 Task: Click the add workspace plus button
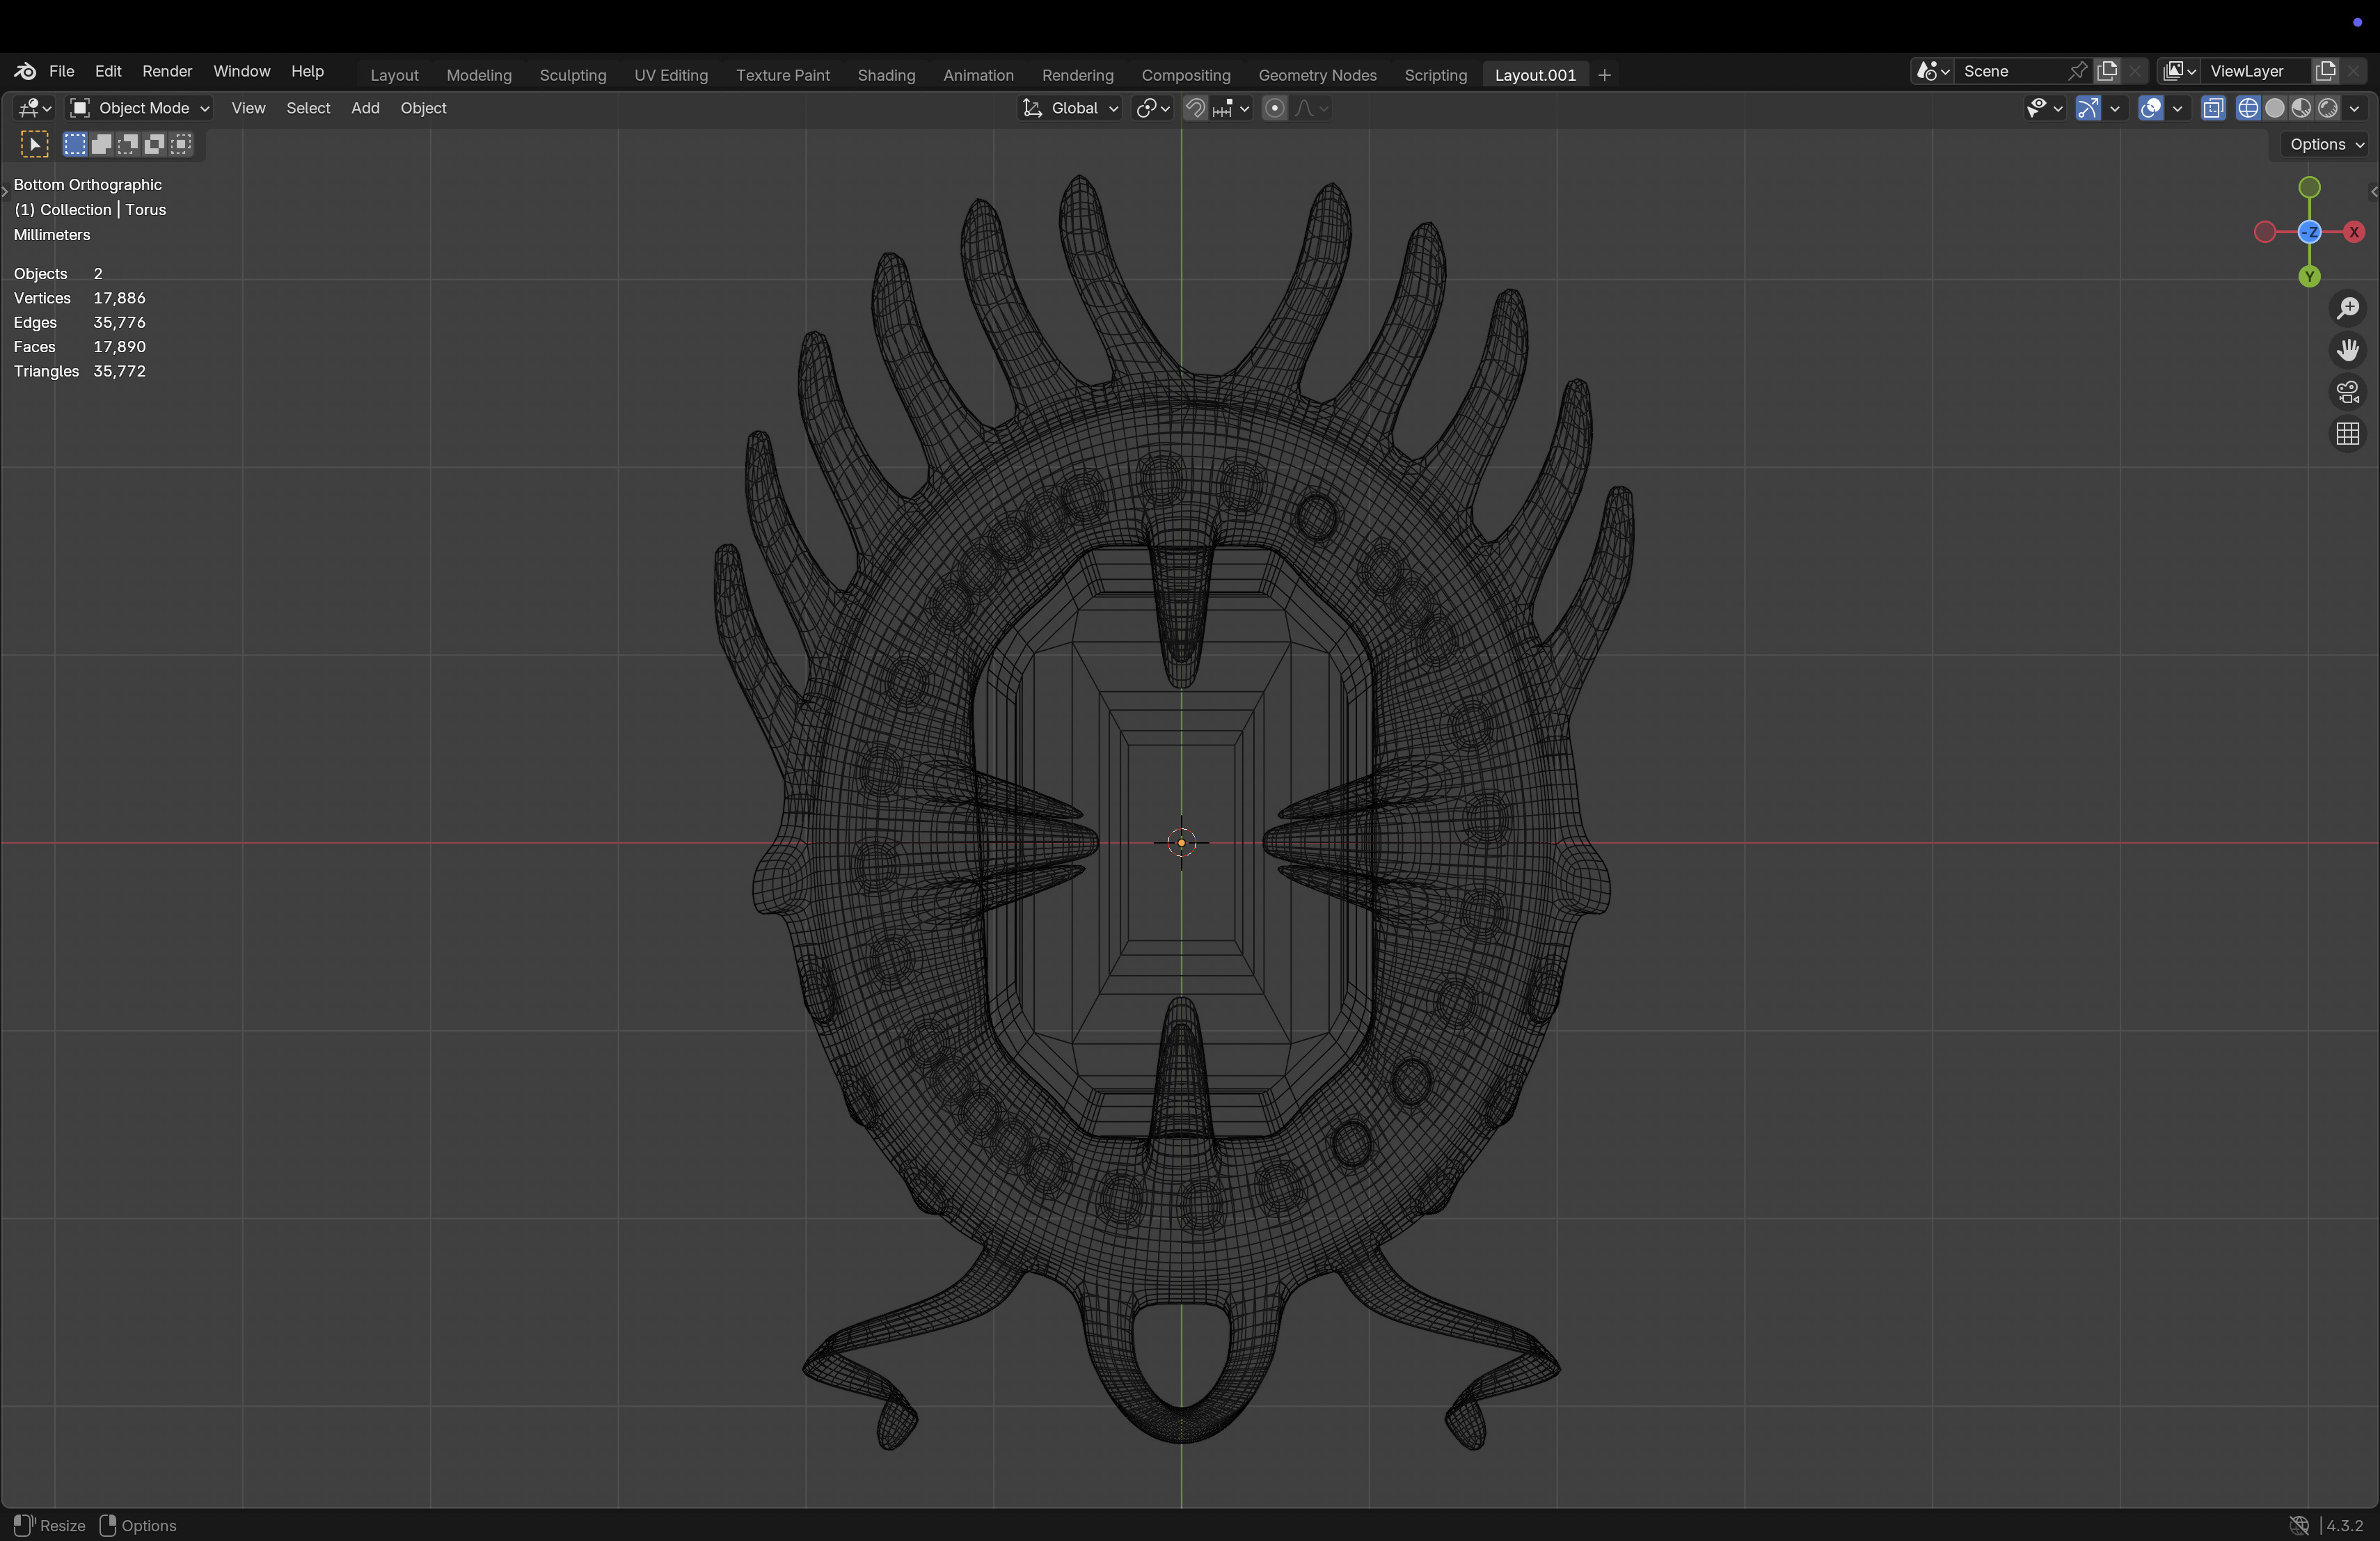pyautogui.click(x=1604, y=75)
